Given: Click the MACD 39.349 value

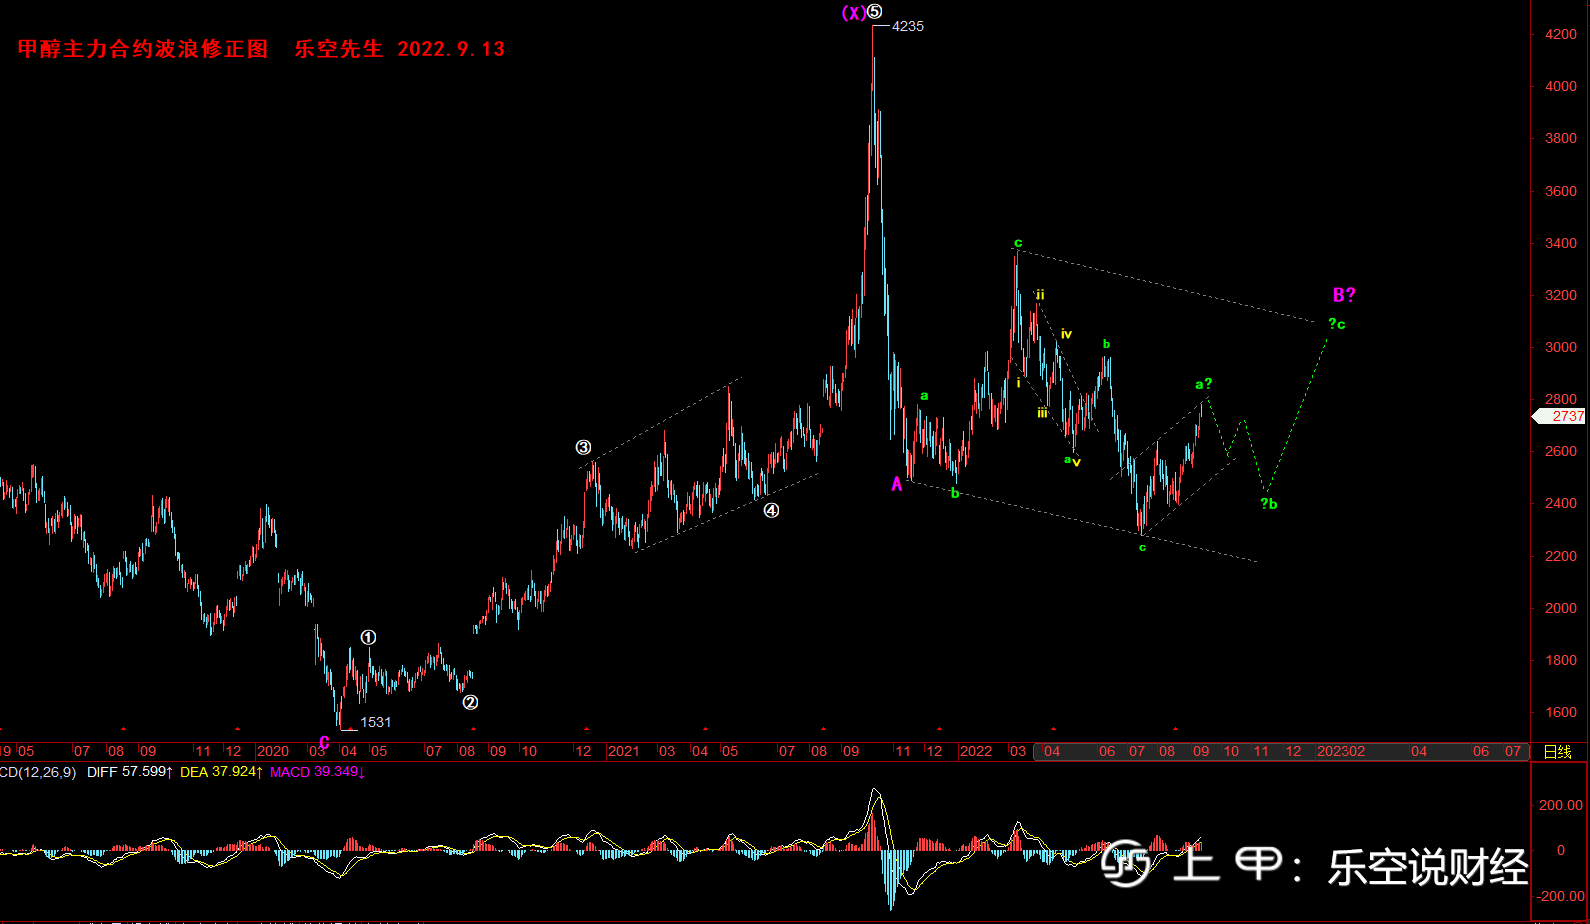Looking at the screenshot, I should click(x=318, y=772).
